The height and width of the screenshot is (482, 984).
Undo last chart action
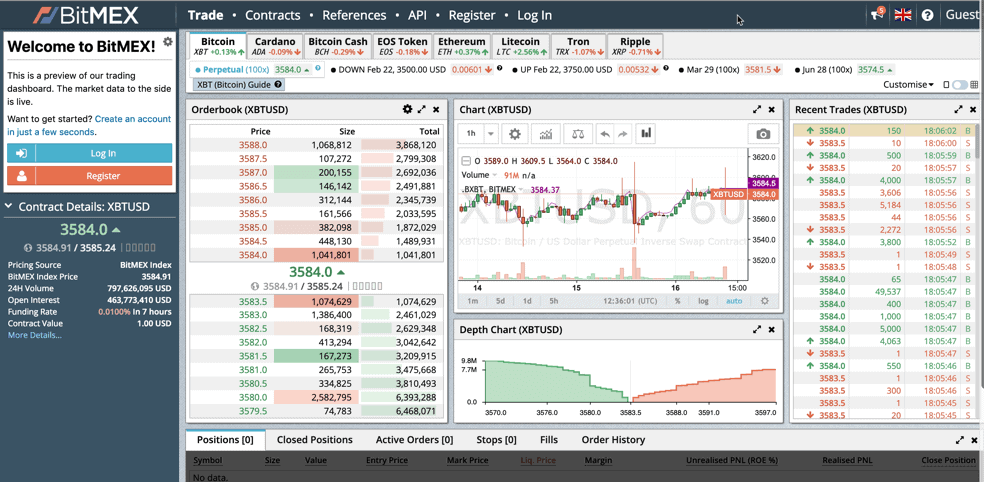(605, 134)
